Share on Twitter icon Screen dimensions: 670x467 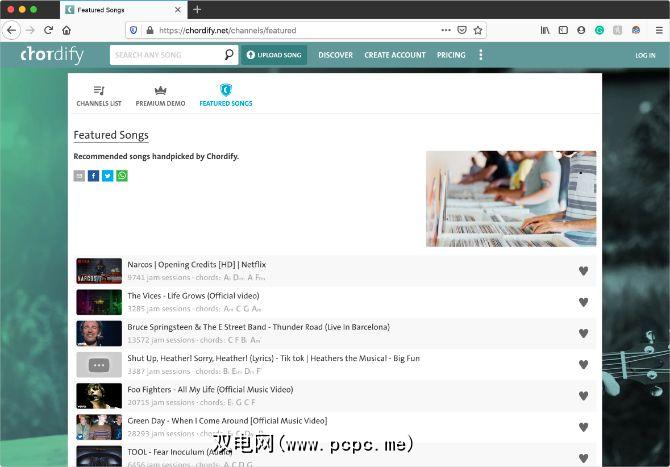click(x=108, y=176)
